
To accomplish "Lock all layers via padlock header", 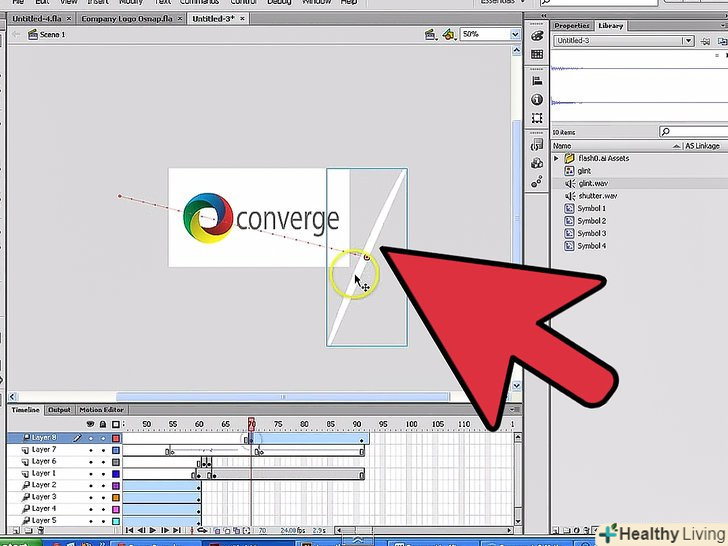I will coord(103,424).
